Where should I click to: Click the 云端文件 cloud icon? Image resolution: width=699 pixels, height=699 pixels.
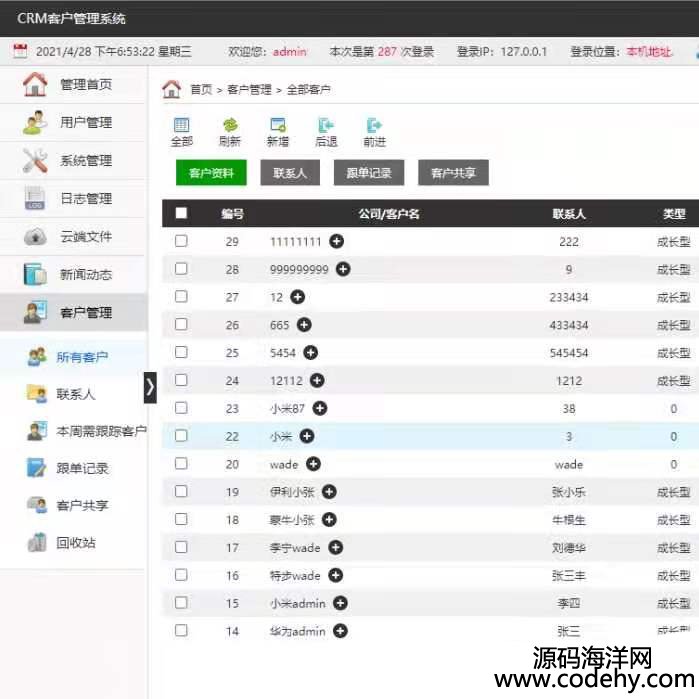tap(35, 236)
